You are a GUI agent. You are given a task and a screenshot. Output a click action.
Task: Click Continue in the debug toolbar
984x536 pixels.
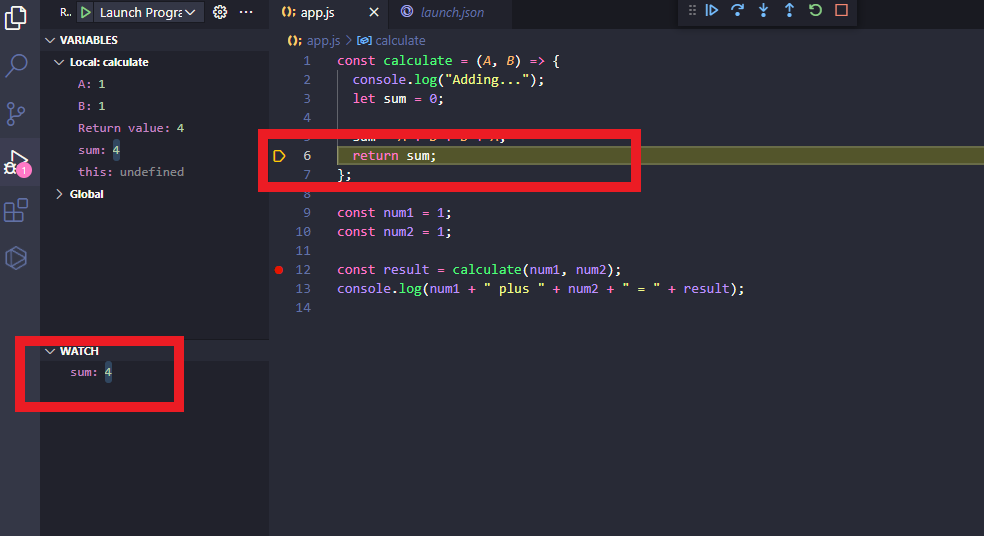[x=712, y=11]
